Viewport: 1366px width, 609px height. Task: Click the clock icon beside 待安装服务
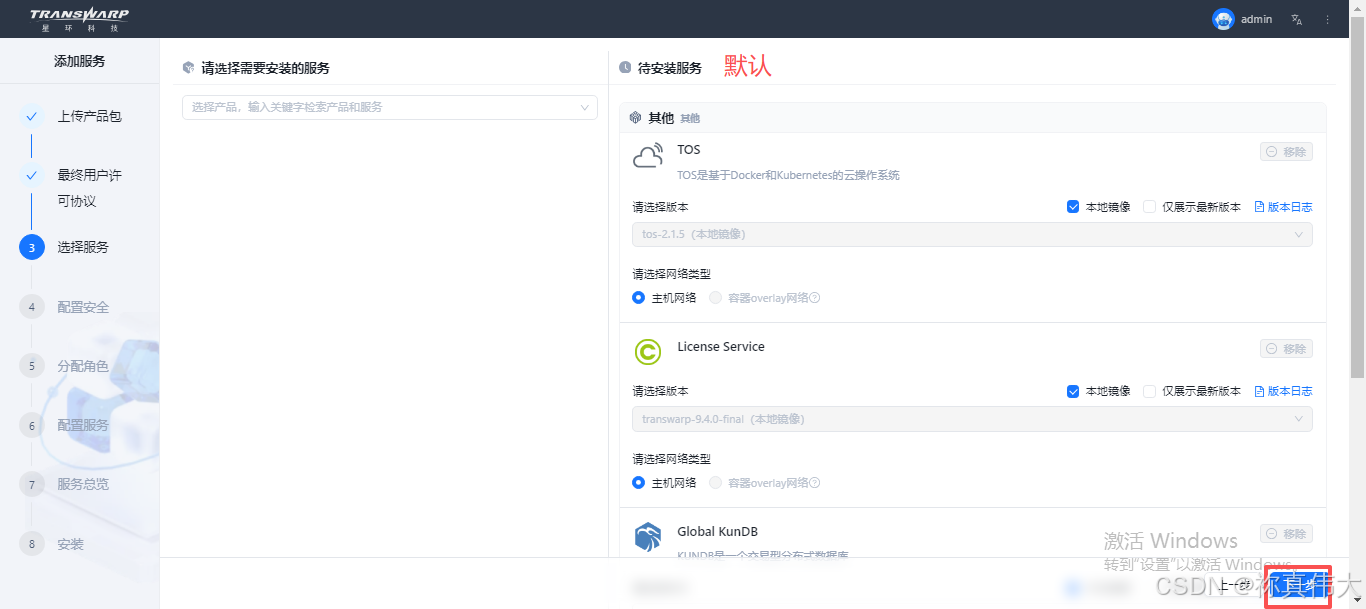625,68
